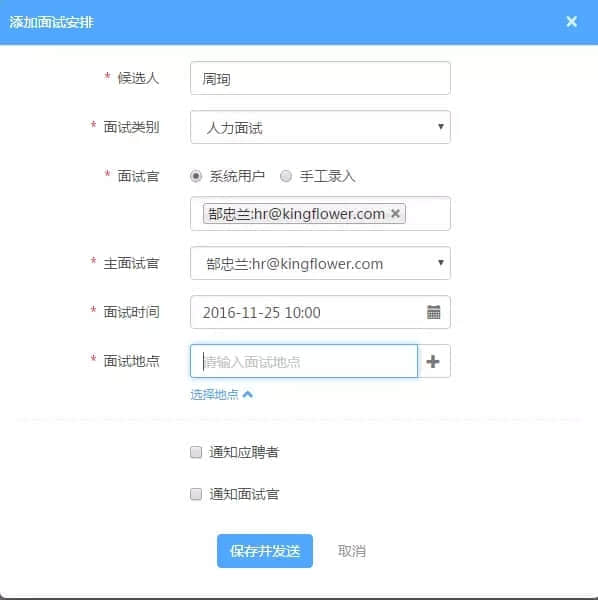Focus the 候选人 input containing 周珣
The width and height of the screenshot is (598, 600).
pyautogui.click(x=320, y=78)
